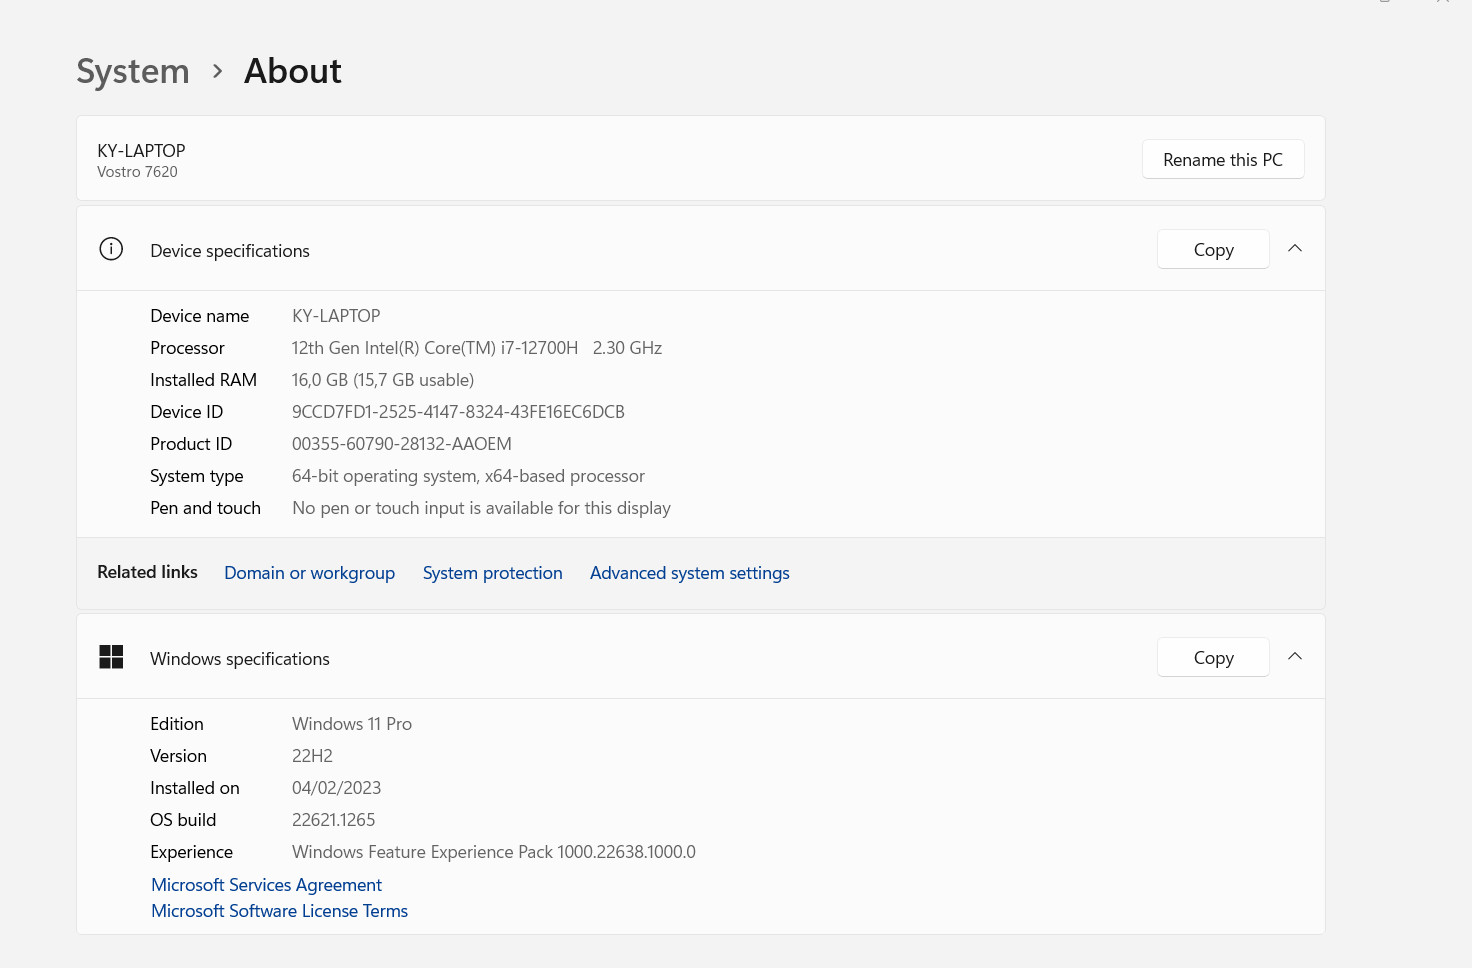The image size is (1472, 968).
Task: Open the Rename this PC dialog
Action: 1223,159
